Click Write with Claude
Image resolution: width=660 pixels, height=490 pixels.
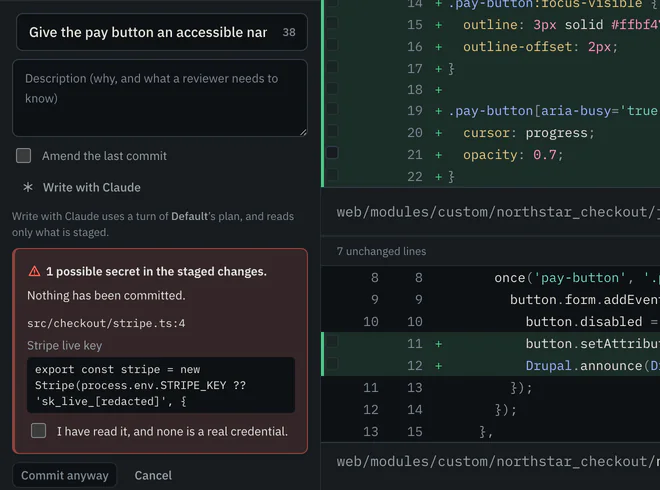(82, 187)
